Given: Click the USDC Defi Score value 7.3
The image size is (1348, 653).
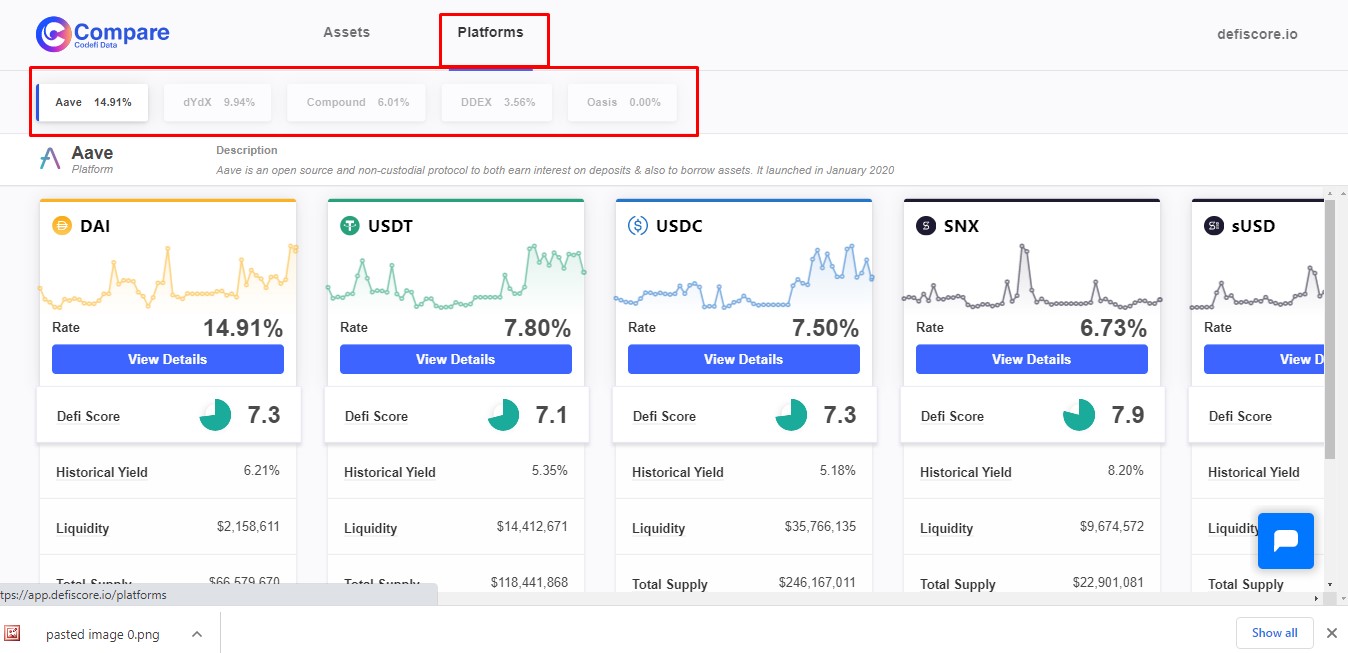Looking at the screenshot, I should [x=840, y=415].
